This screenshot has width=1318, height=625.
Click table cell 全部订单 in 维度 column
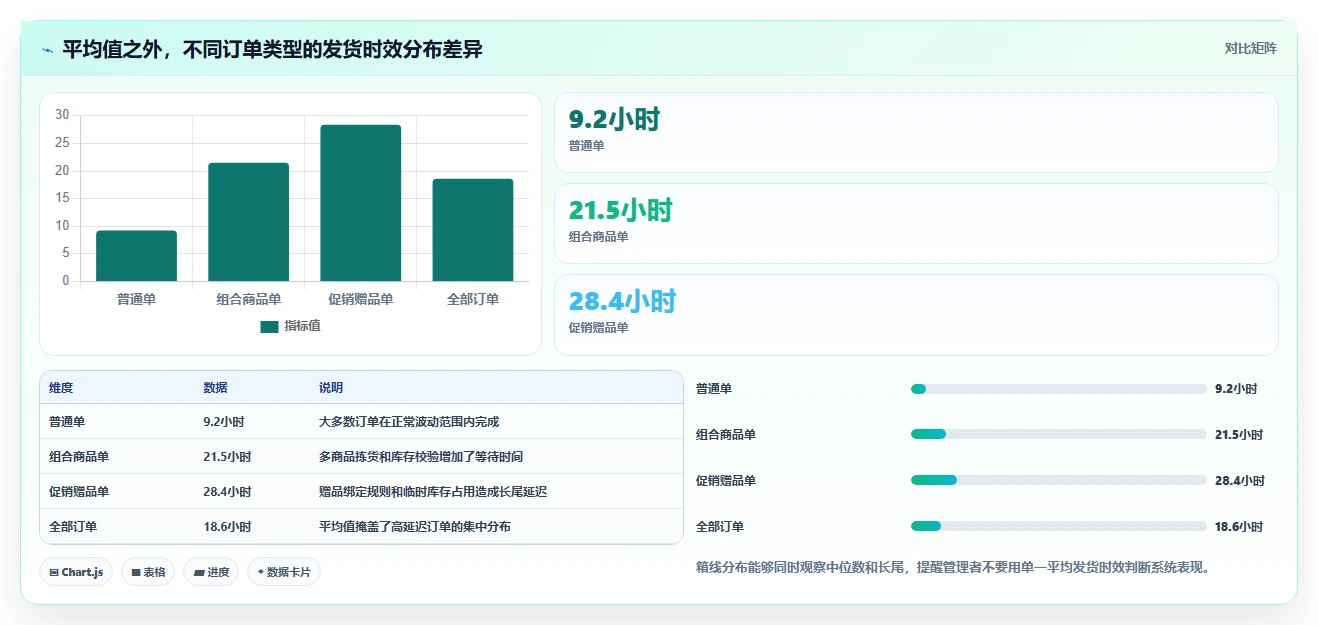73,527
